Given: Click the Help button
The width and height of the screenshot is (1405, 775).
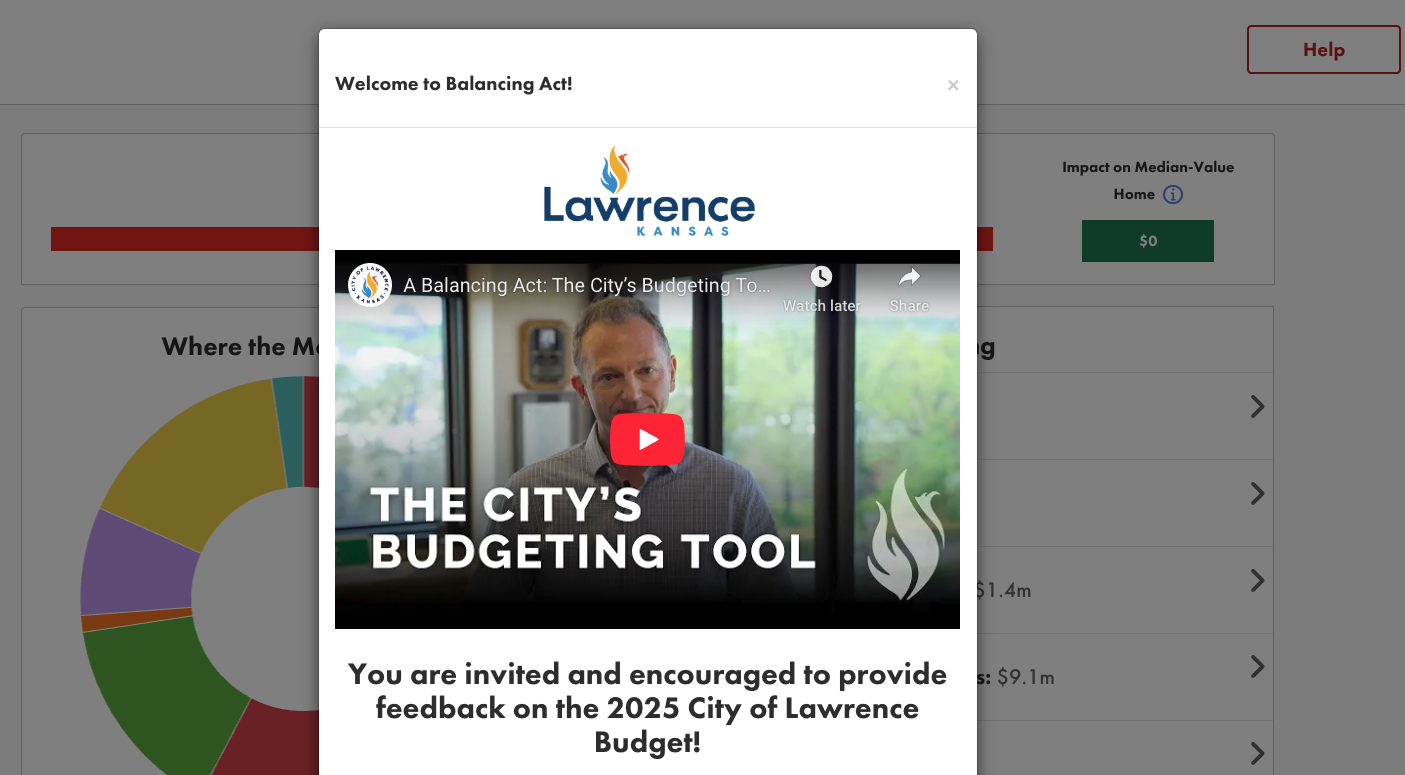Looking at the screenshot, I should 1323,50.
